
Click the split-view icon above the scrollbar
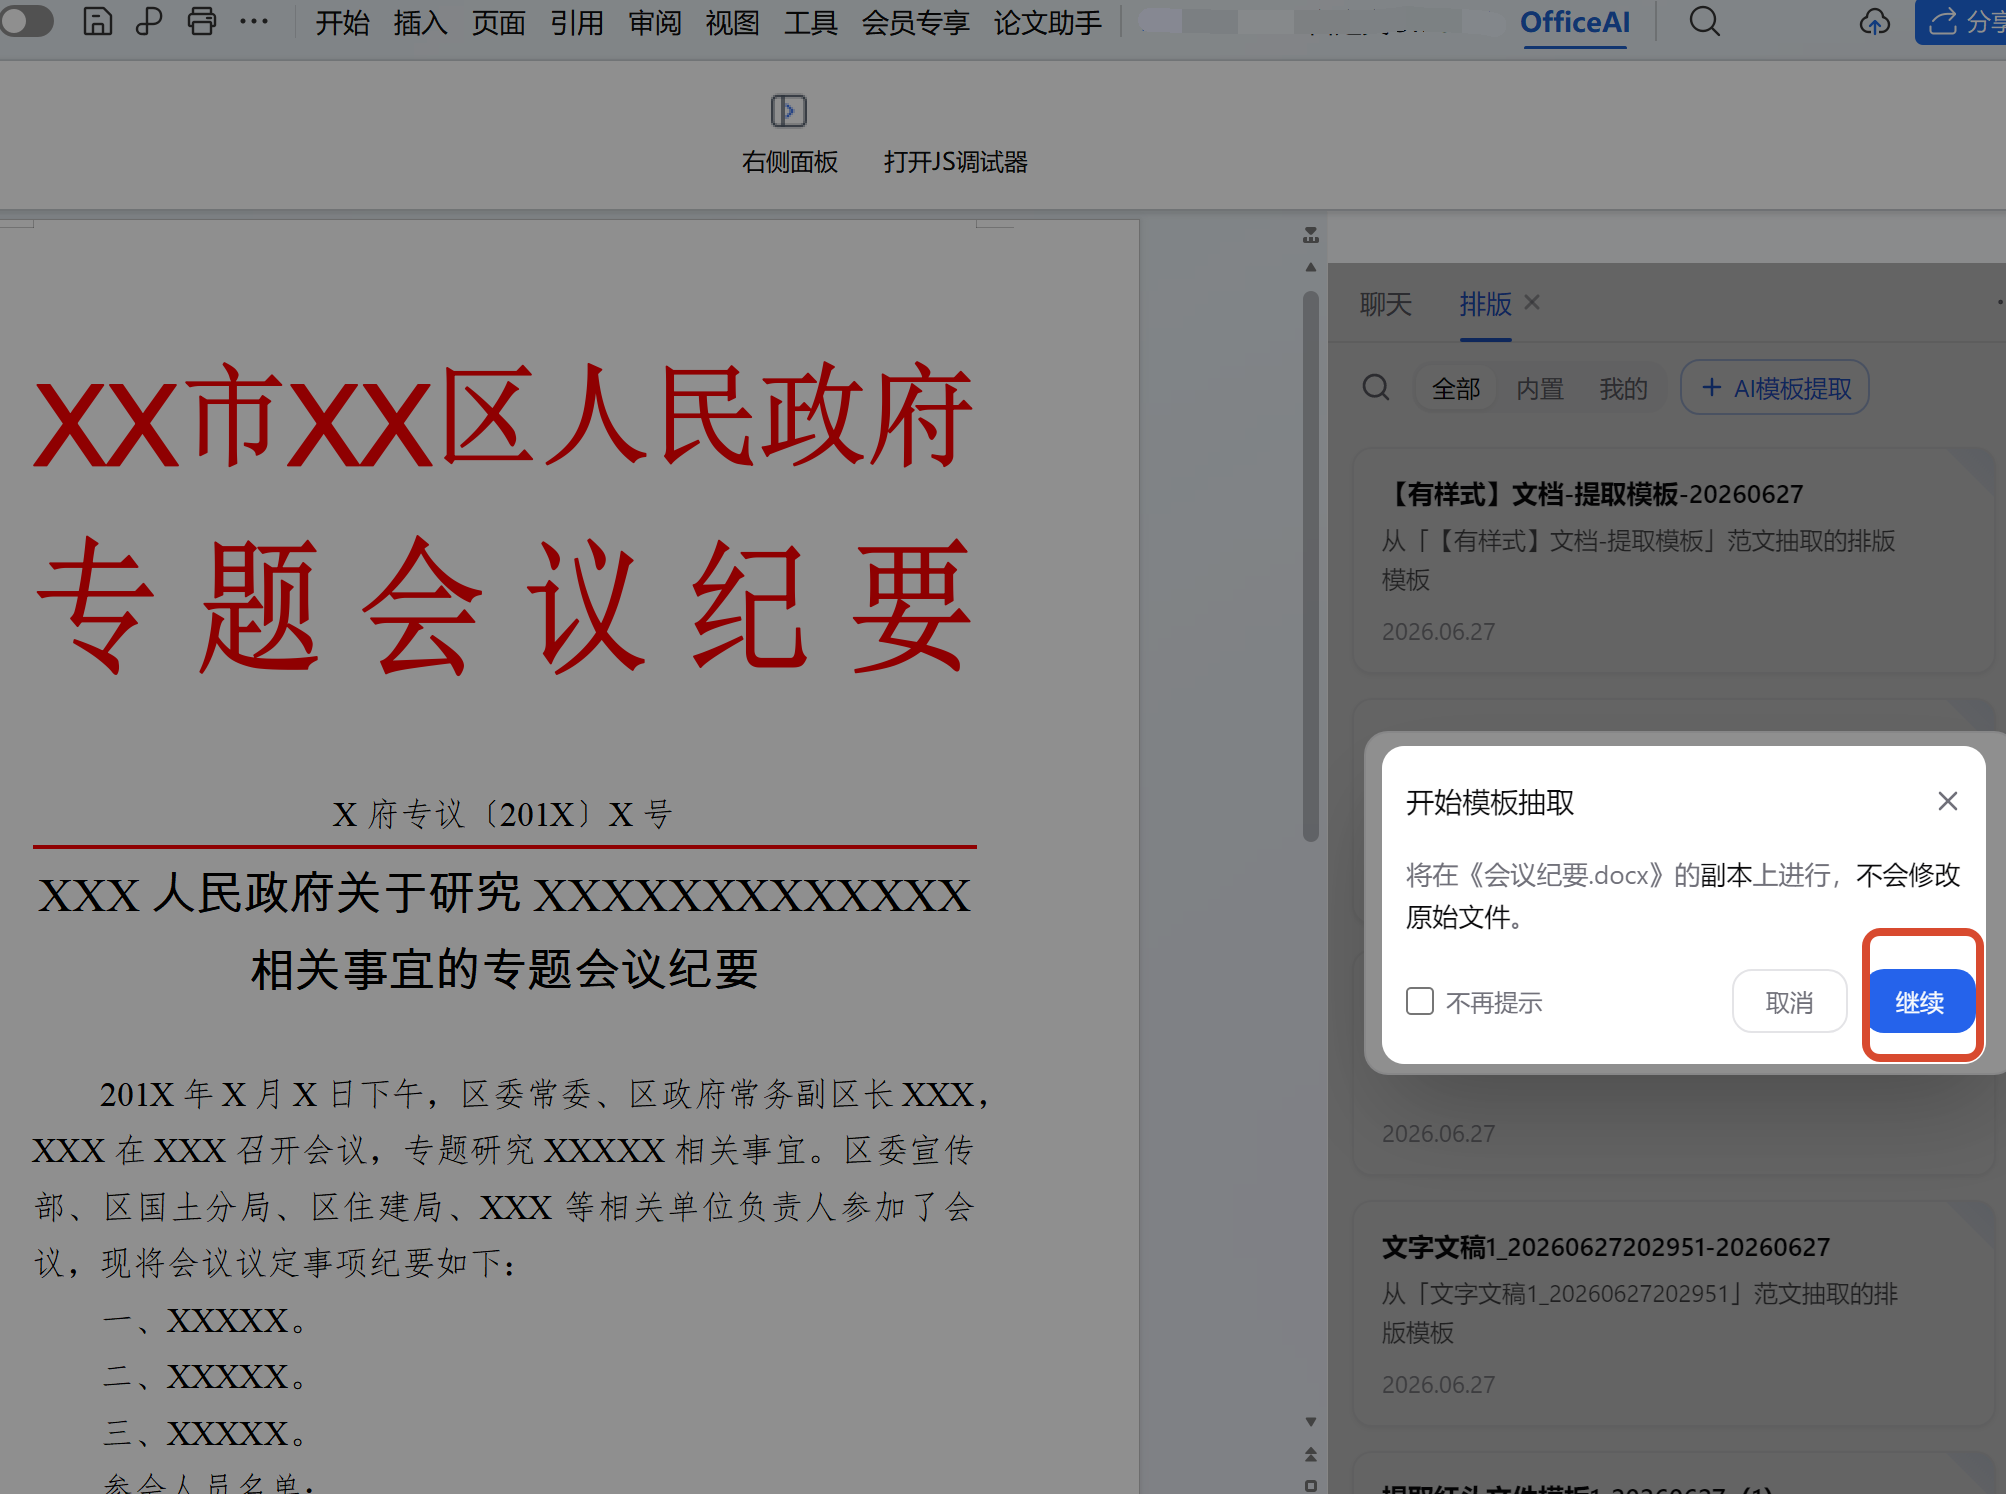(1310, 236)
